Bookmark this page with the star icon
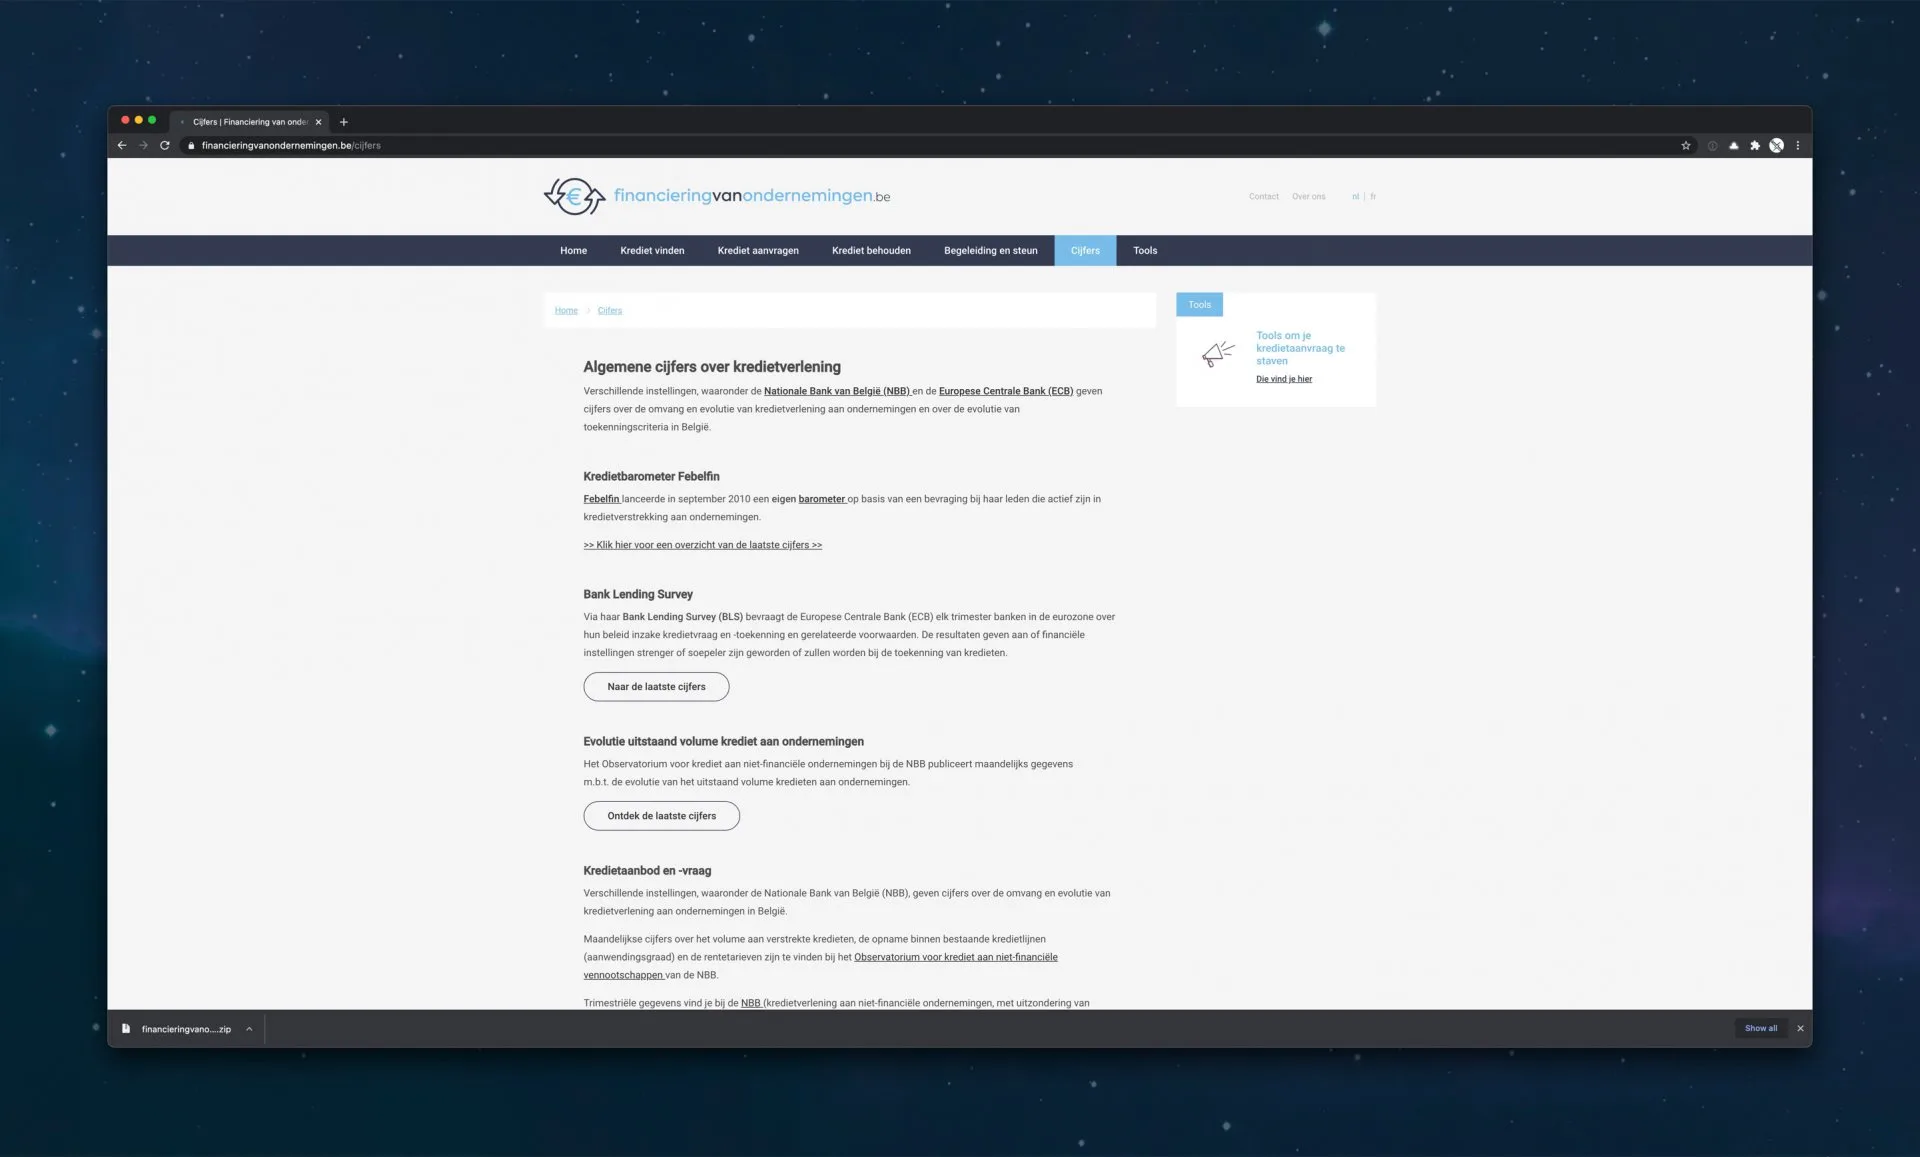Viewport: 1920px width, 1157px height. click(x=1686, y=145)
